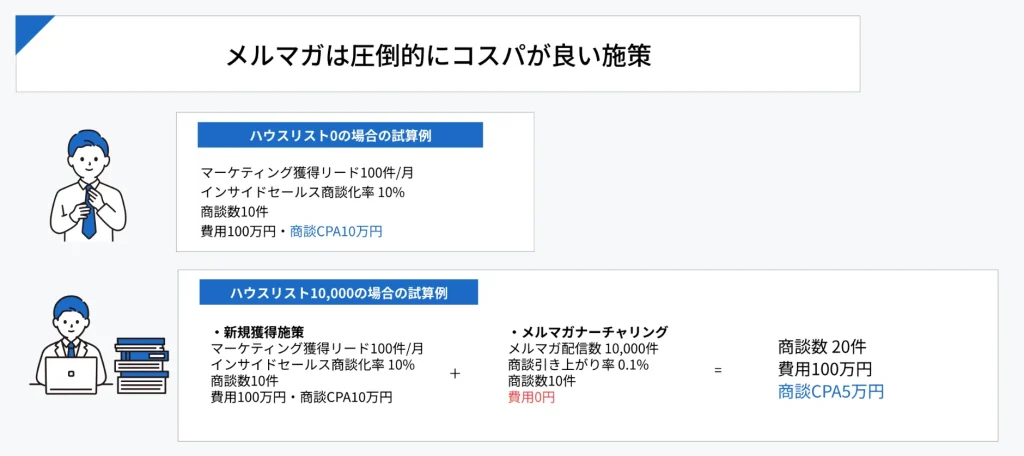Click the laptop on the desk illustration
This screenshot has width=1024, height=456.
point(71,376)
